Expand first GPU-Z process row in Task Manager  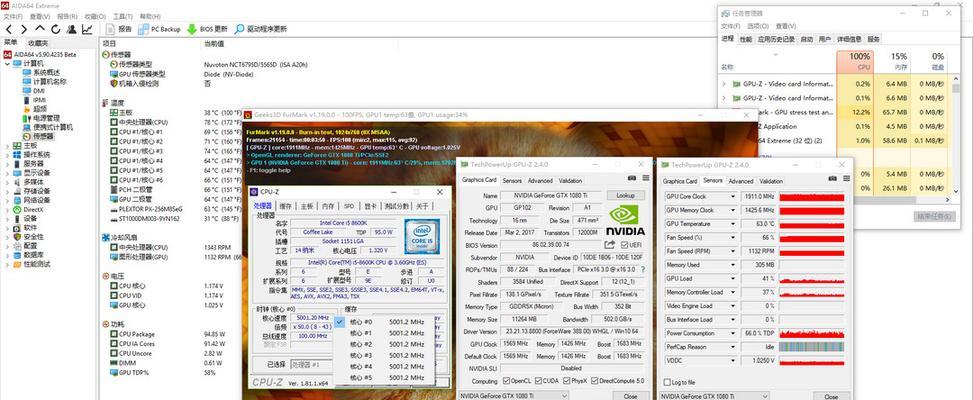[x=724, y=83]
